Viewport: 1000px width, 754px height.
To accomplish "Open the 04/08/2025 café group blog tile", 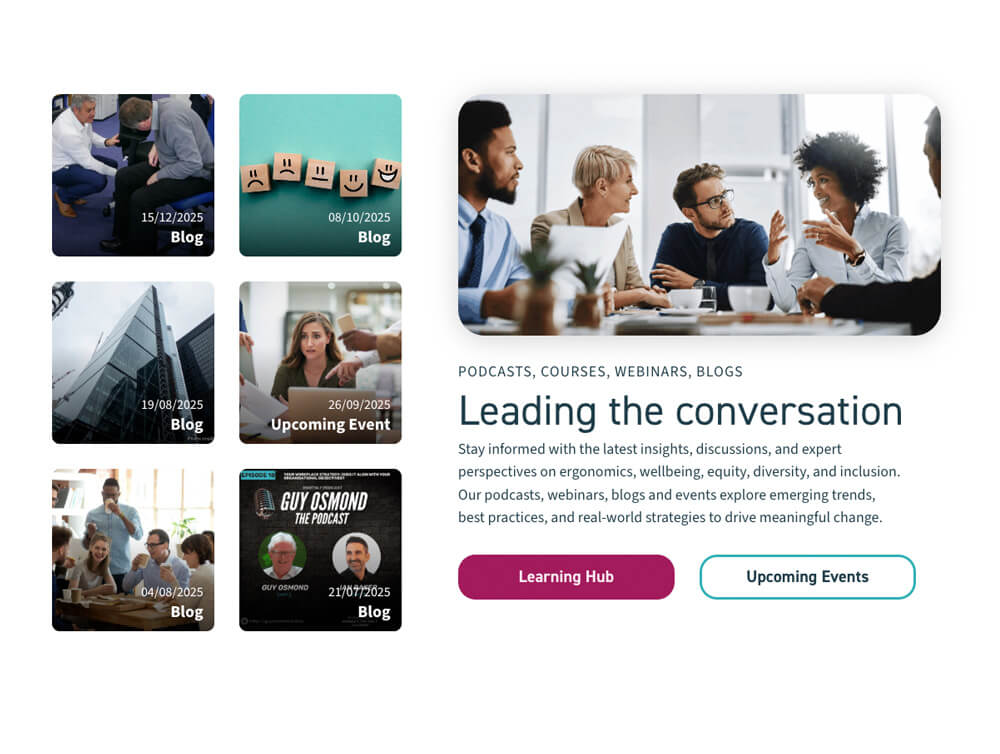I will click(x=133, y=550).
